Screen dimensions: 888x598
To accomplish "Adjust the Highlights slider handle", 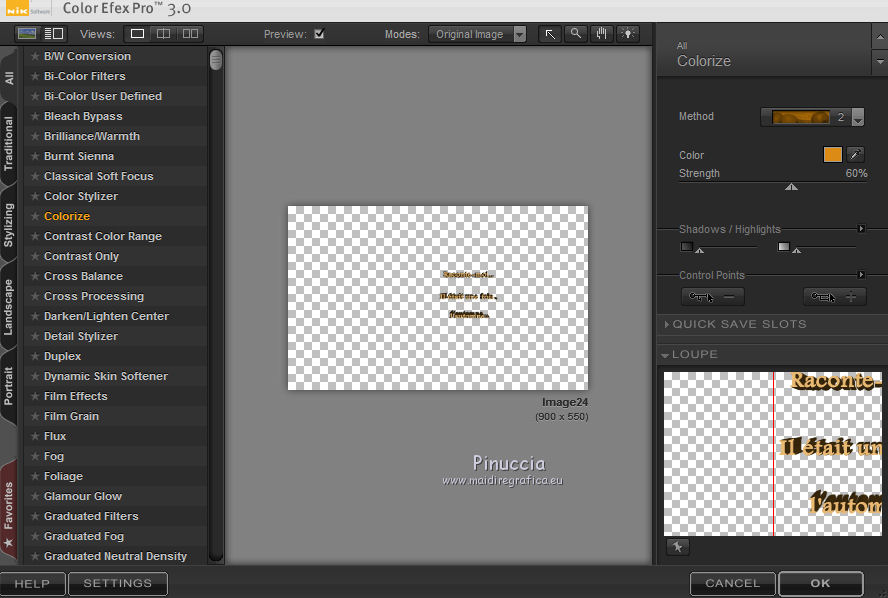I will pos(797,250).
